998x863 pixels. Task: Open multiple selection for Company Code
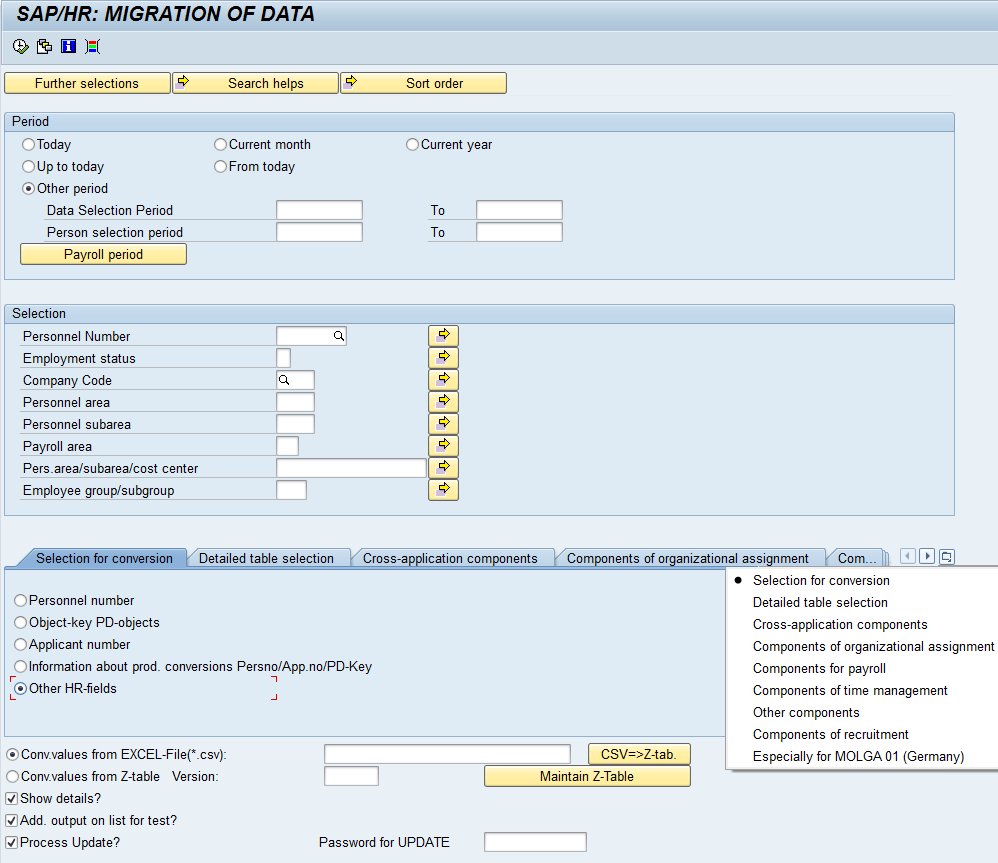click(x=444, y=380)
